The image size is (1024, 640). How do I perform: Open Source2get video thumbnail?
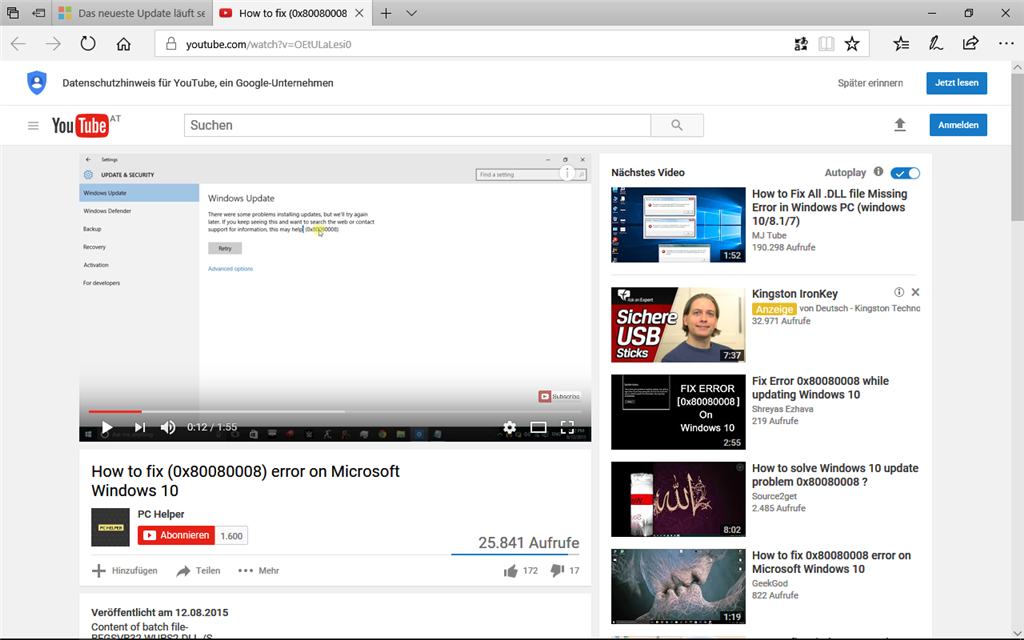(x=678, y=499)
